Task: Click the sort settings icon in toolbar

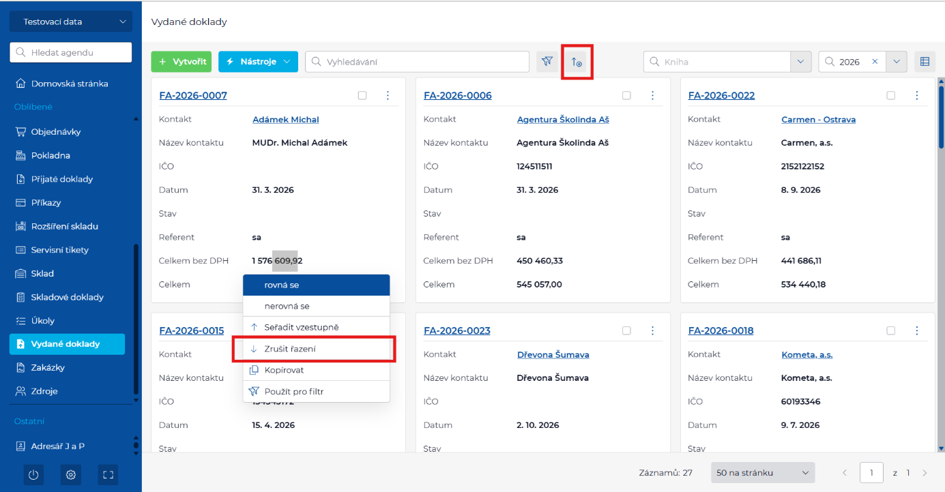Action: tap(577, 62)
